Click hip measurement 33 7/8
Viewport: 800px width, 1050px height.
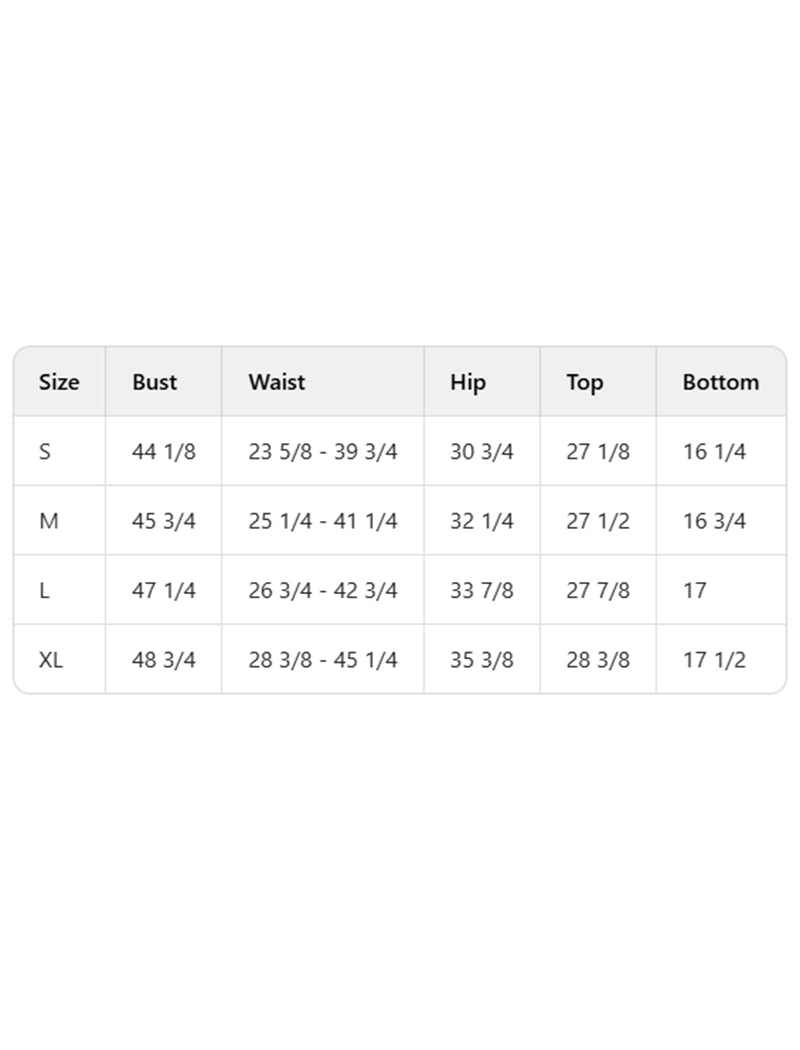click(x=482, y=591)
